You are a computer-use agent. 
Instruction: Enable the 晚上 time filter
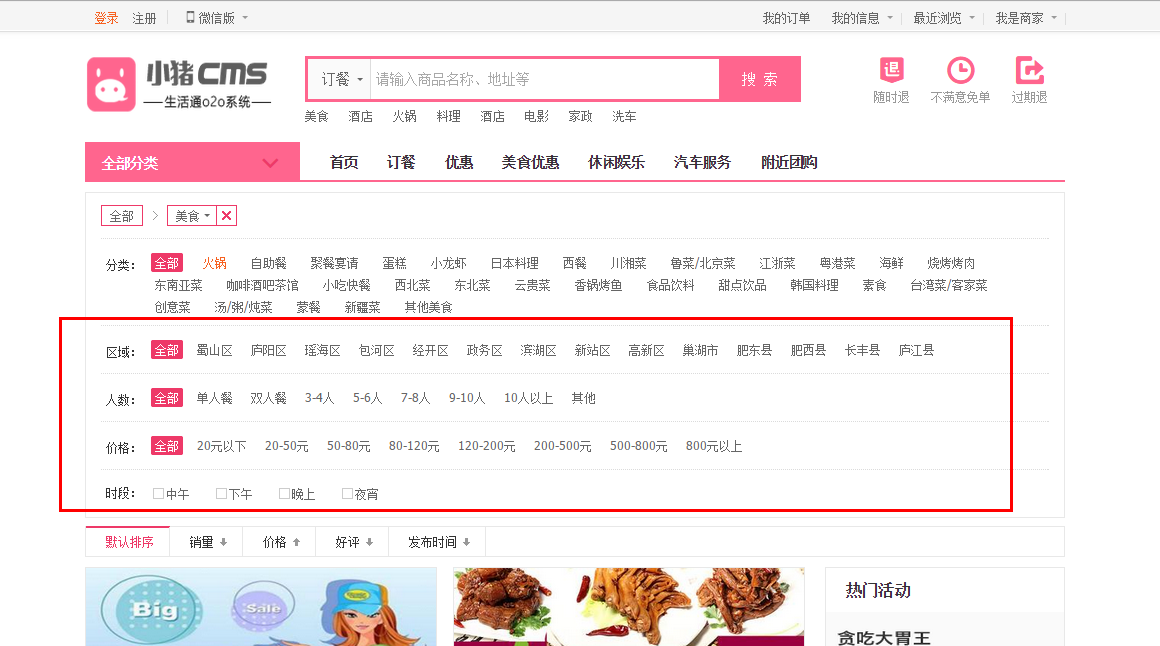pos(283,493)
